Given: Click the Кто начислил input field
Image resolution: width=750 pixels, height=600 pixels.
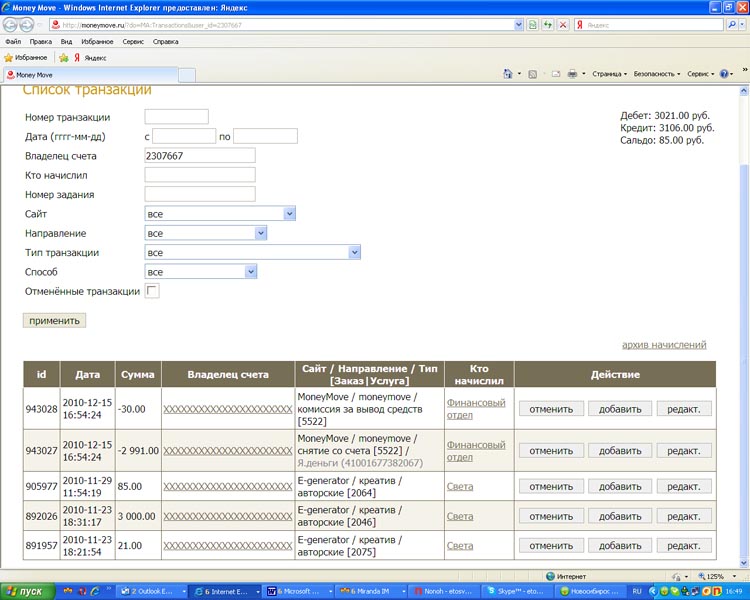Looking at the screenshot, I should pos(200,175).
